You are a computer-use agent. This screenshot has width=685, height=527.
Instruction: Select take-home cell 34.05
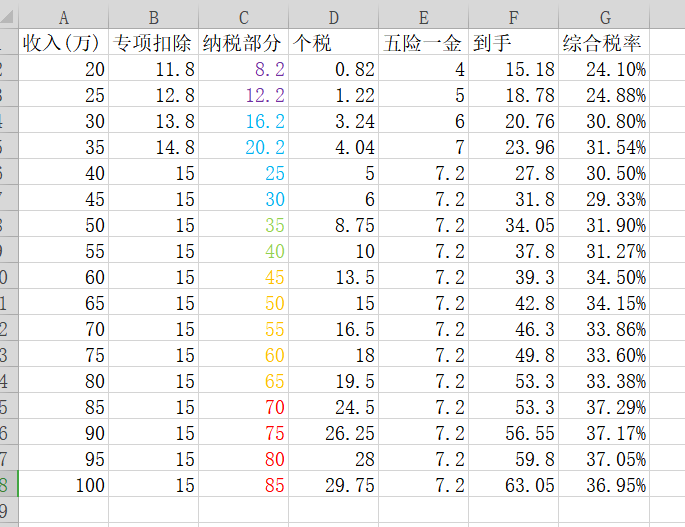click(x=513, y=224)
